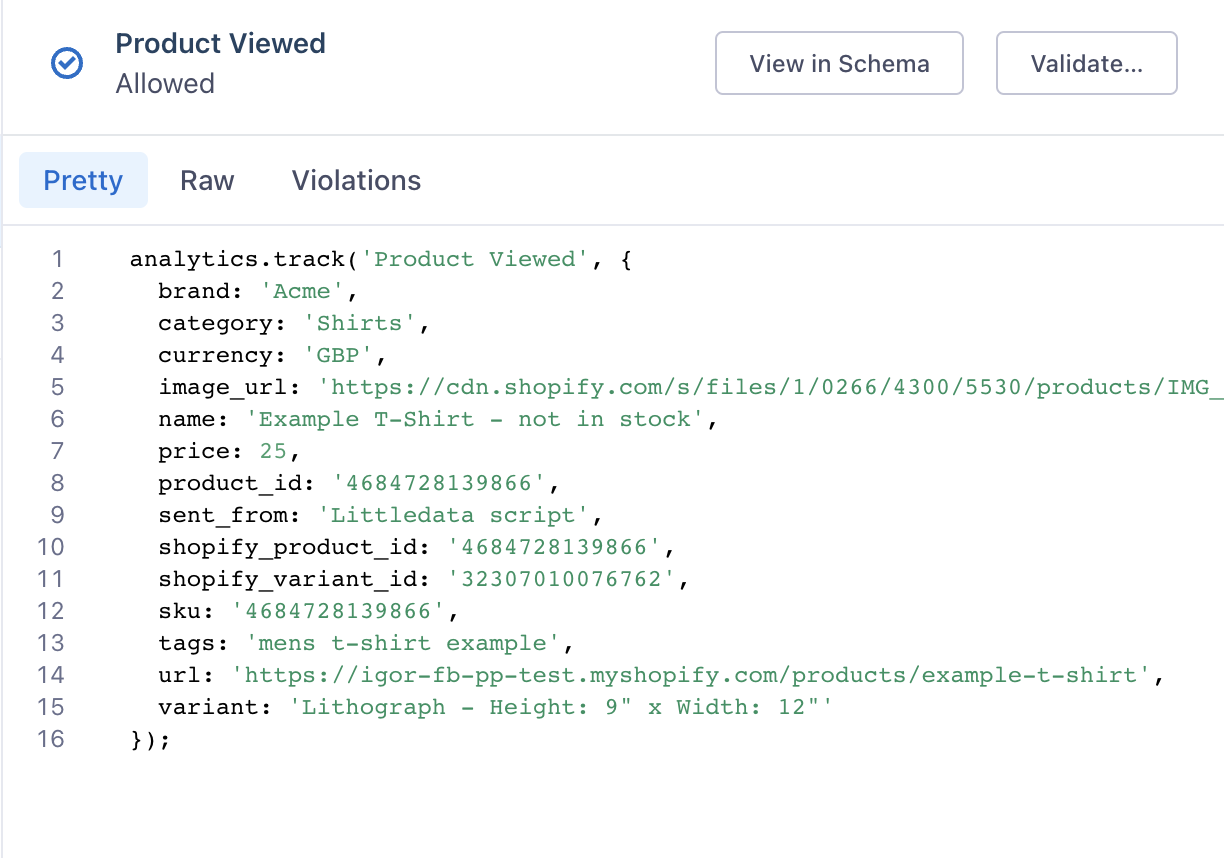Click line number 5 in the gutter
Screen dimensions: 1224x858
[57, 387]
